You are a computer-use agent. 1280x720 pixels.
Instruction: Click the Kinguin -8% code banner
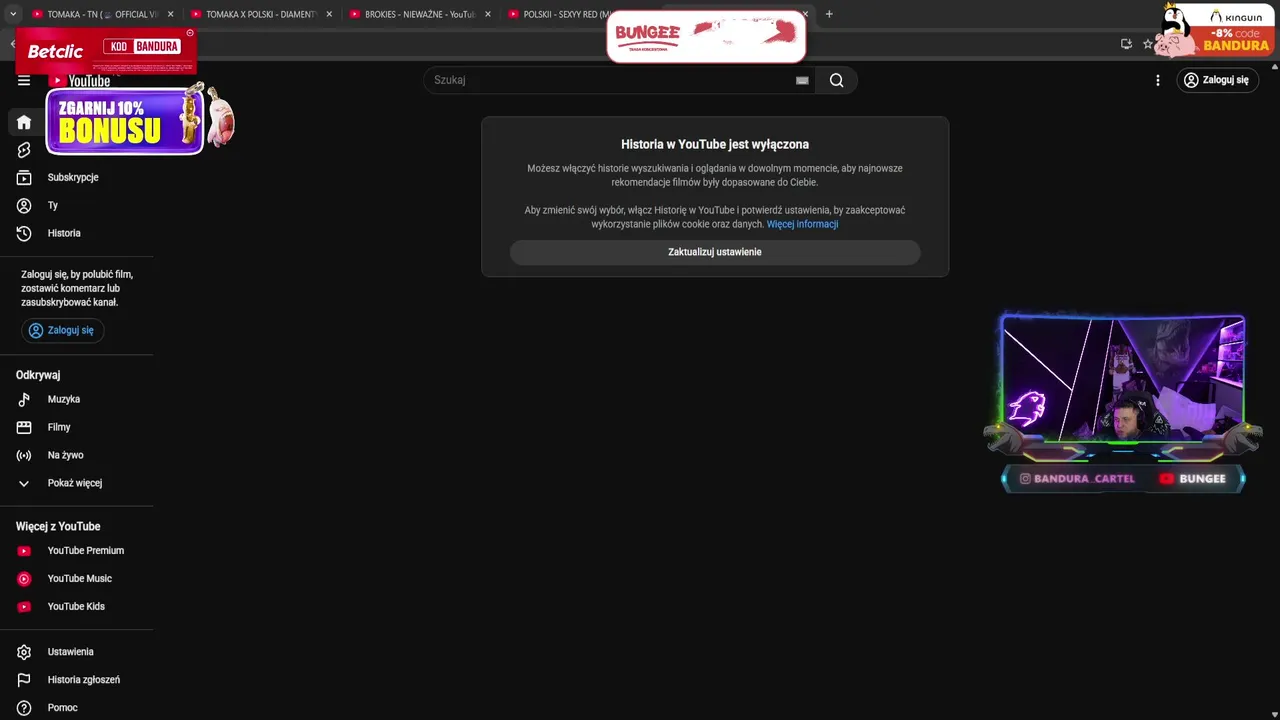[1217, 30]
